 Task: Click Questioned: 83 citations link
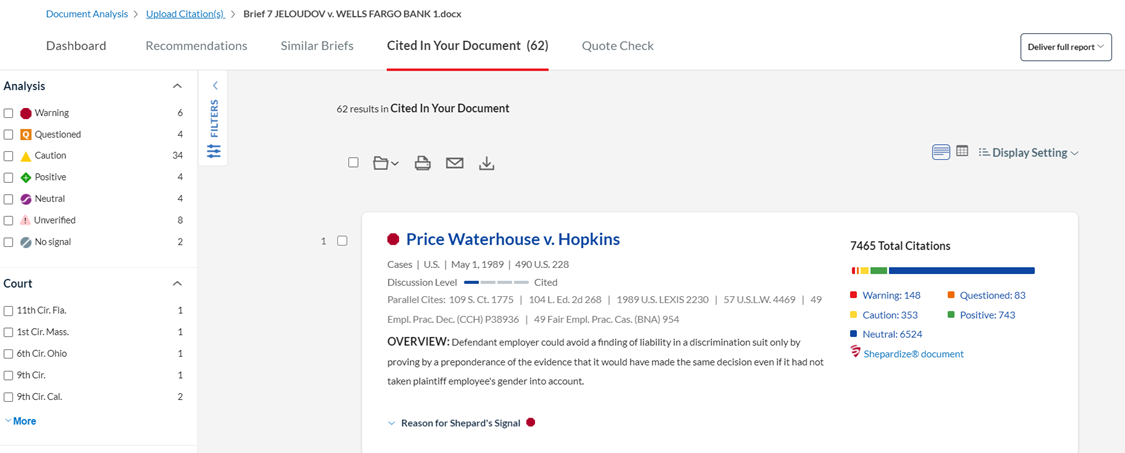993,295
